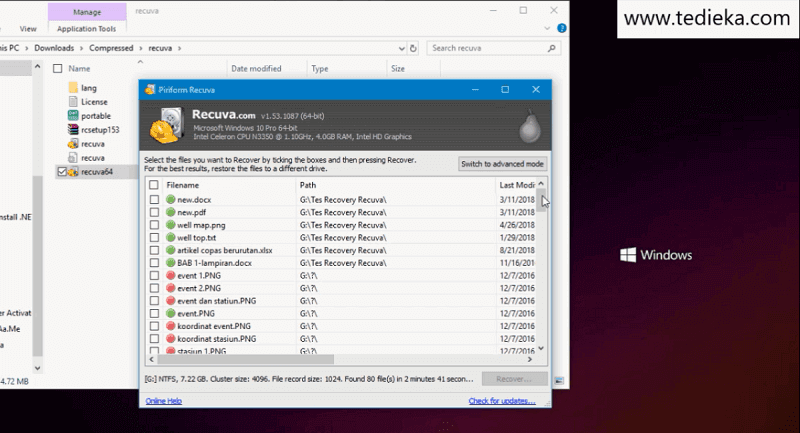Click green status dot for new.pdf
Viewport: 800px width, 433px height.
pos(171,212)
